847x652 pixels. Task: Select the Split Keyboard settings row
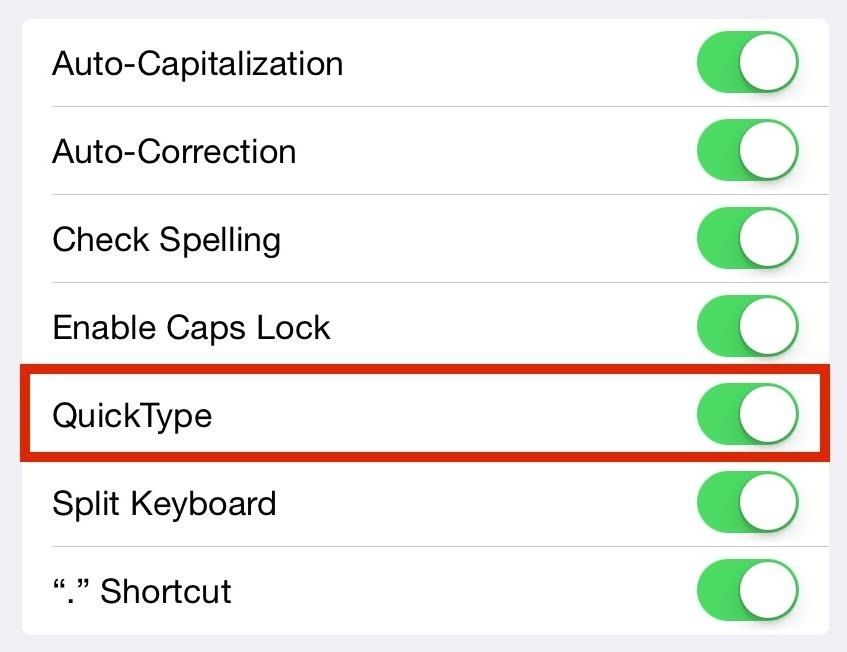coord(164,503)
